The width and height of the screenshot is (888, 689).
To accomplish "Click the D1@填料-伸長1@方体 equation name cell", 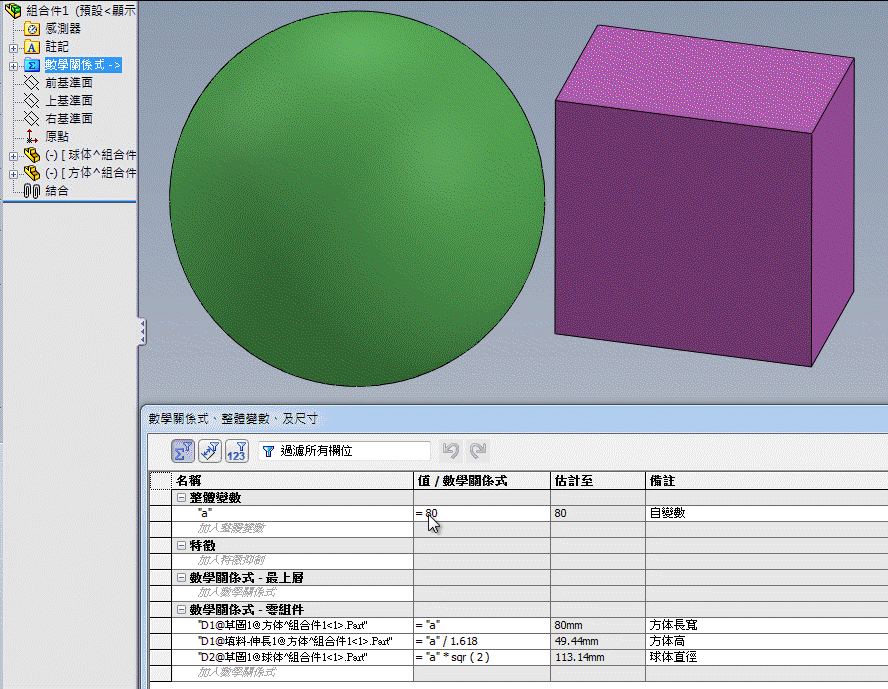I will tap(293, 641).
